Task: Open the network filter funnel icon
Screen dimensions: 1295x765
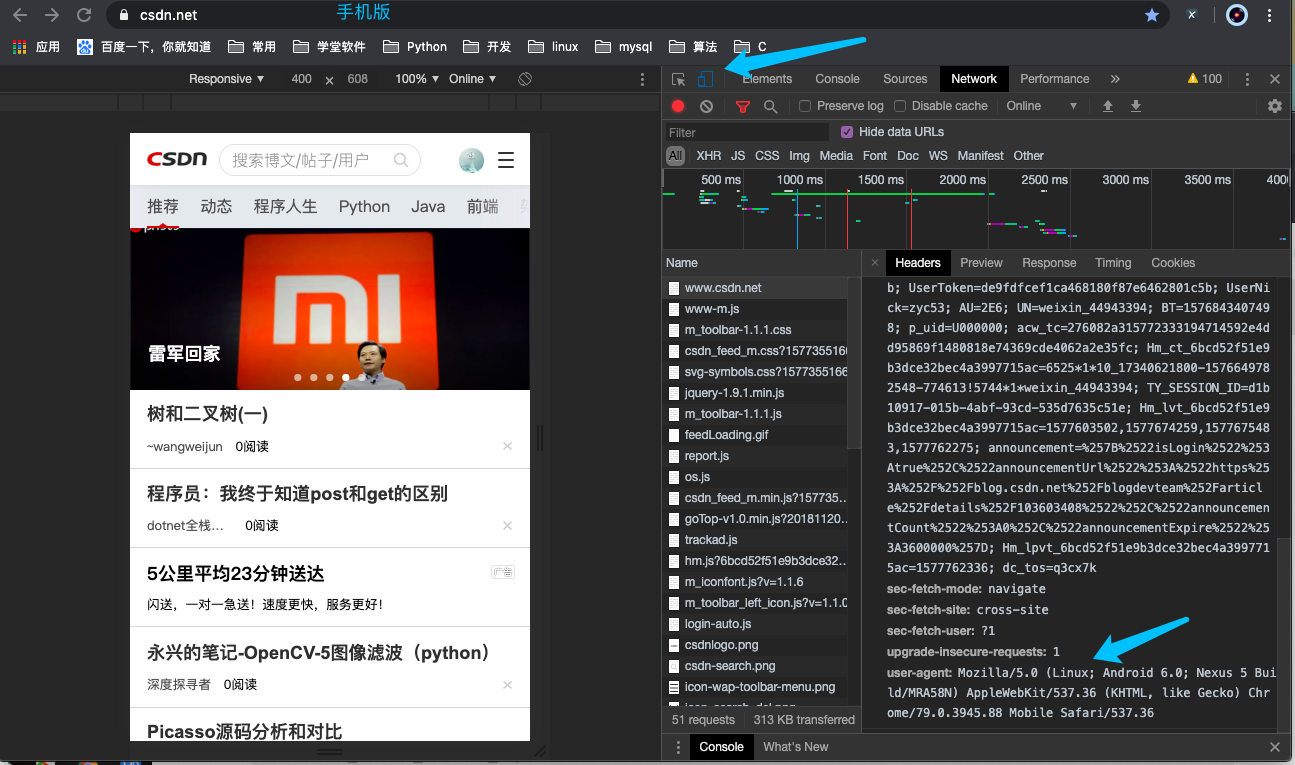Action: 742,106
